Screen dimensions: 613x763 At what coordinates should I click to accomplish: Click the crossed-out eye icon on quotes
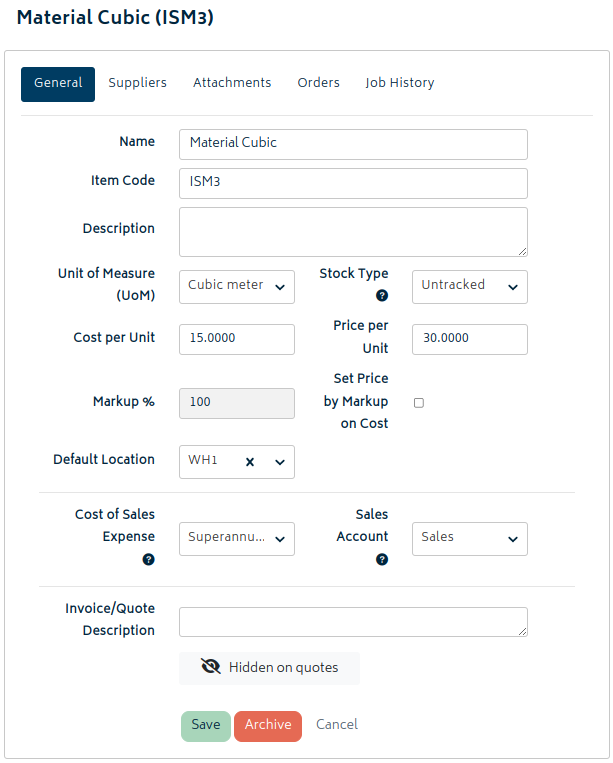[211, 667]
